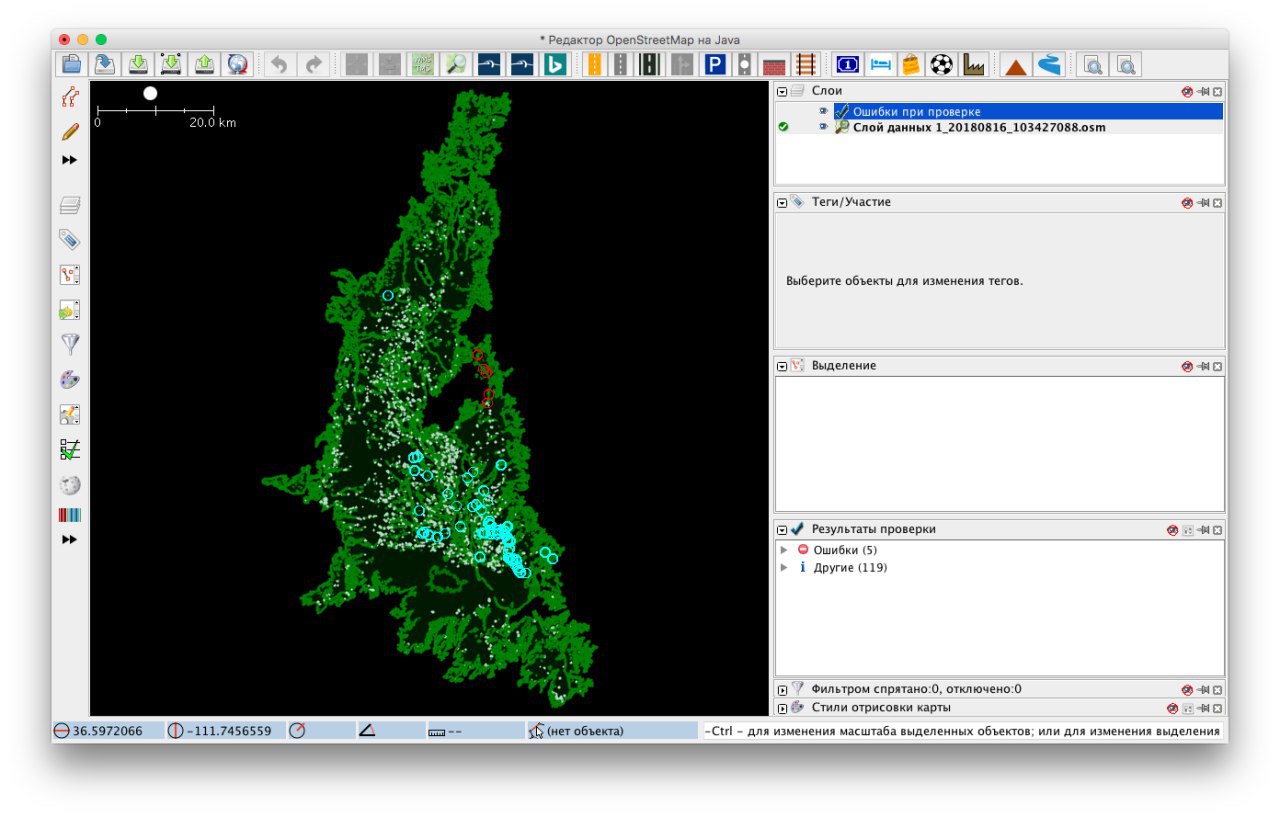Click the latitude field 36.5972066

(108, 731)
